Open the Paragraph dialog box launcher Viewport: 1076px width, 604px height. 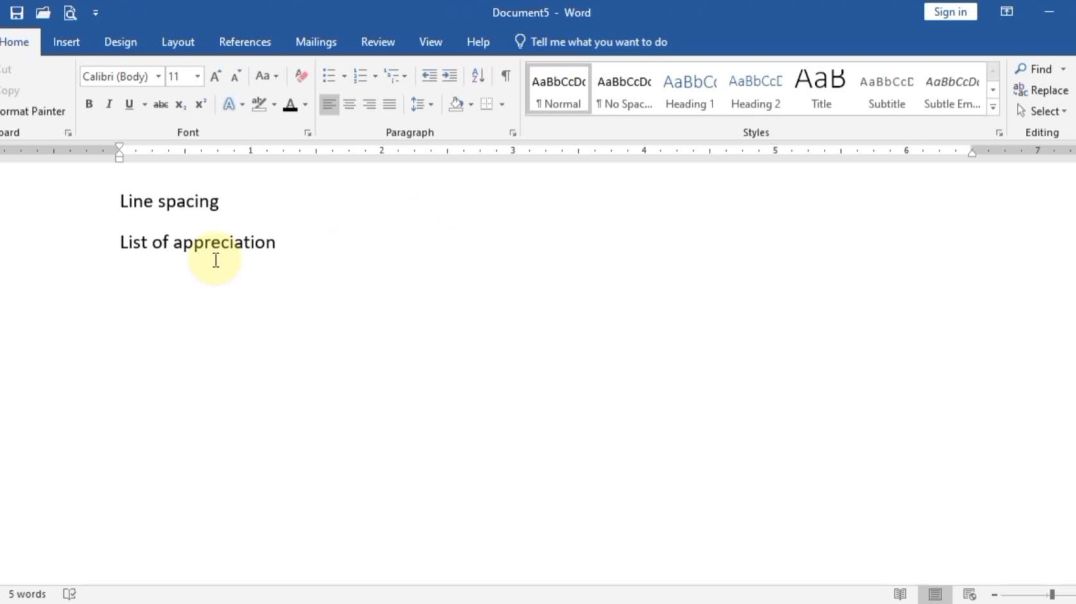click(513, 132)
